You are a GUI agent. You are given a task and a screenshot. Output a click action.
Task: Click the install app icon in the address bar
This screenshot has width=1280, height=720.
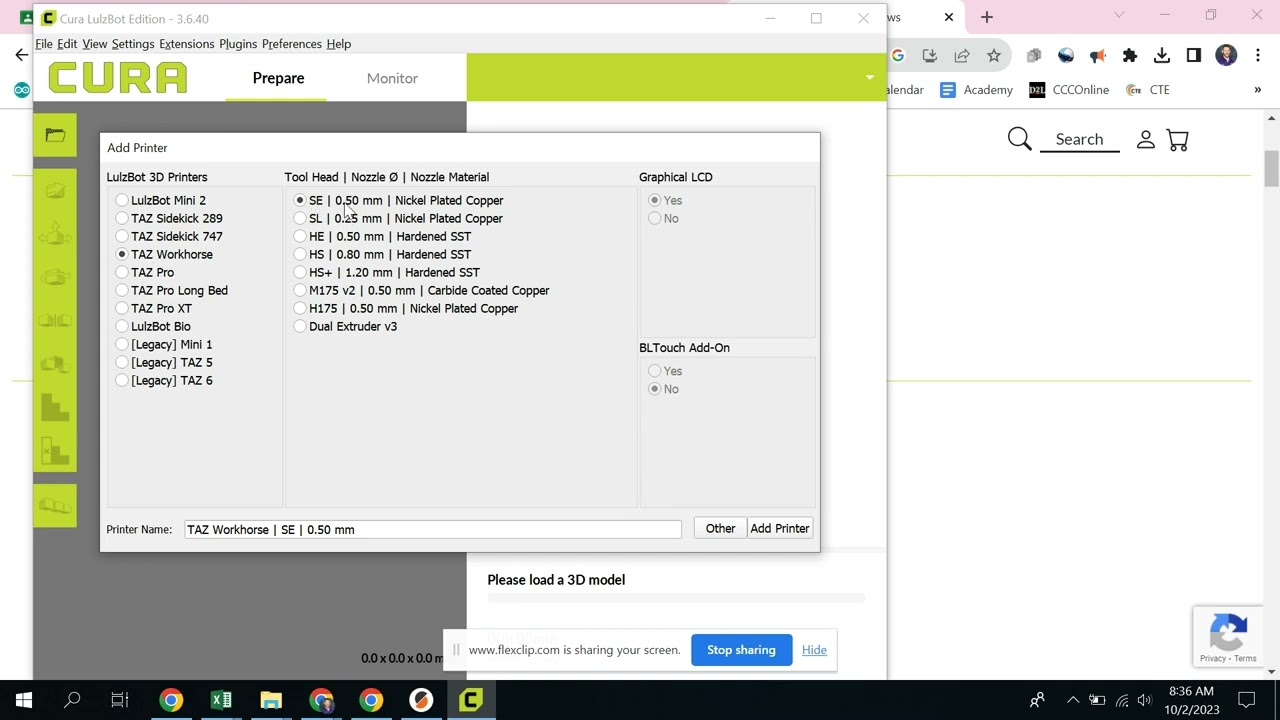point(930,56)
